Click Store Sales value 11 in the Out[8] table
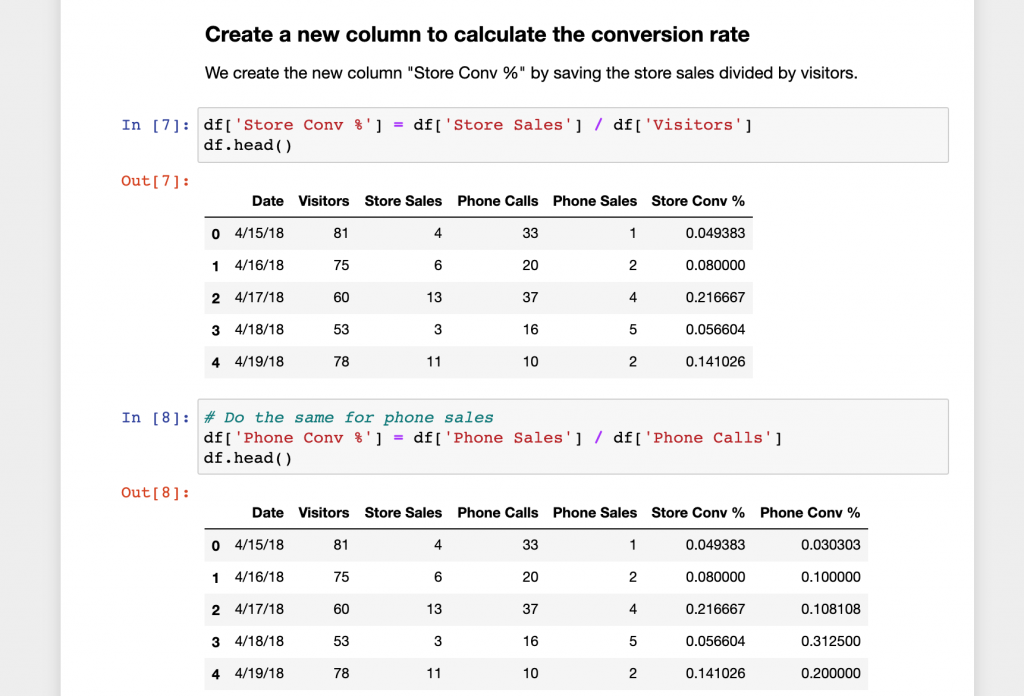The width and height of the screenshot is (1024, 696). tap(434, 673)
